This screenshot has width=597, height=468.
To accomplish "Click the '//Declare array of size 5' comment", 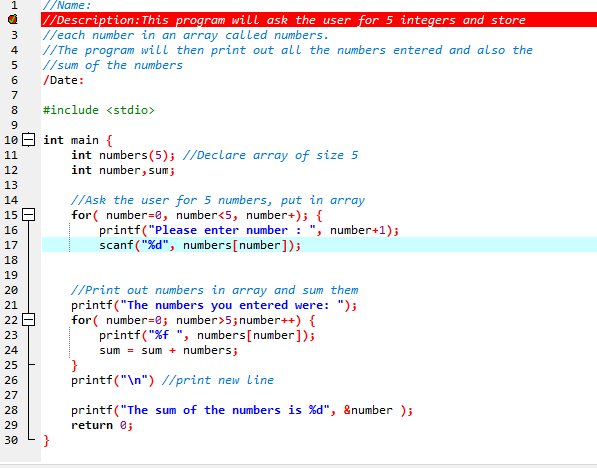I will [270, 155].
